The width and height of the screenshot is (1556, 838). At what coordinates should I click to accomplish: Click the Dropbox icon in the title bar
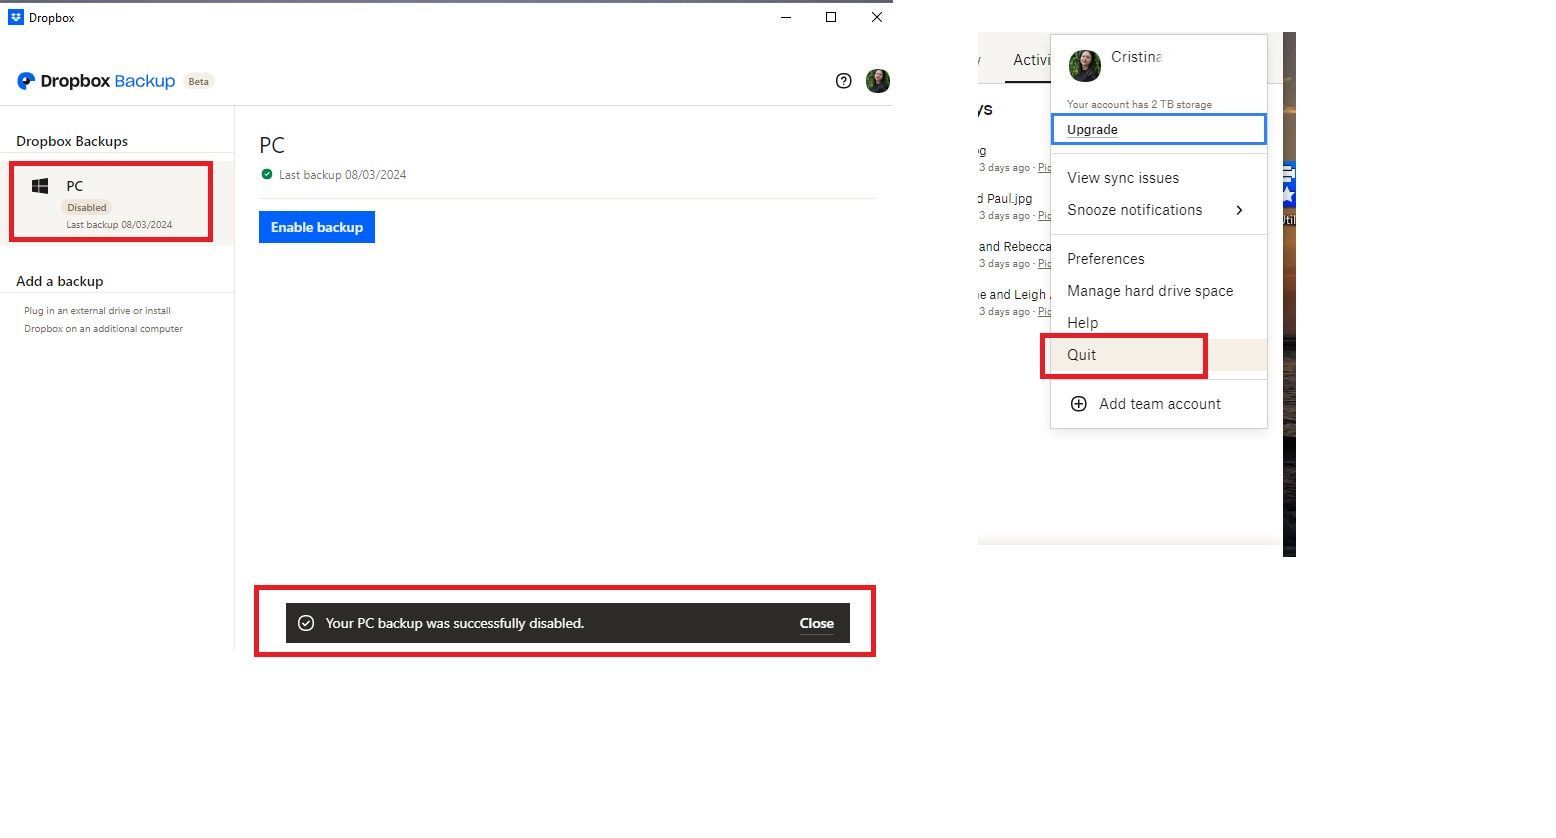pos(16,17)
